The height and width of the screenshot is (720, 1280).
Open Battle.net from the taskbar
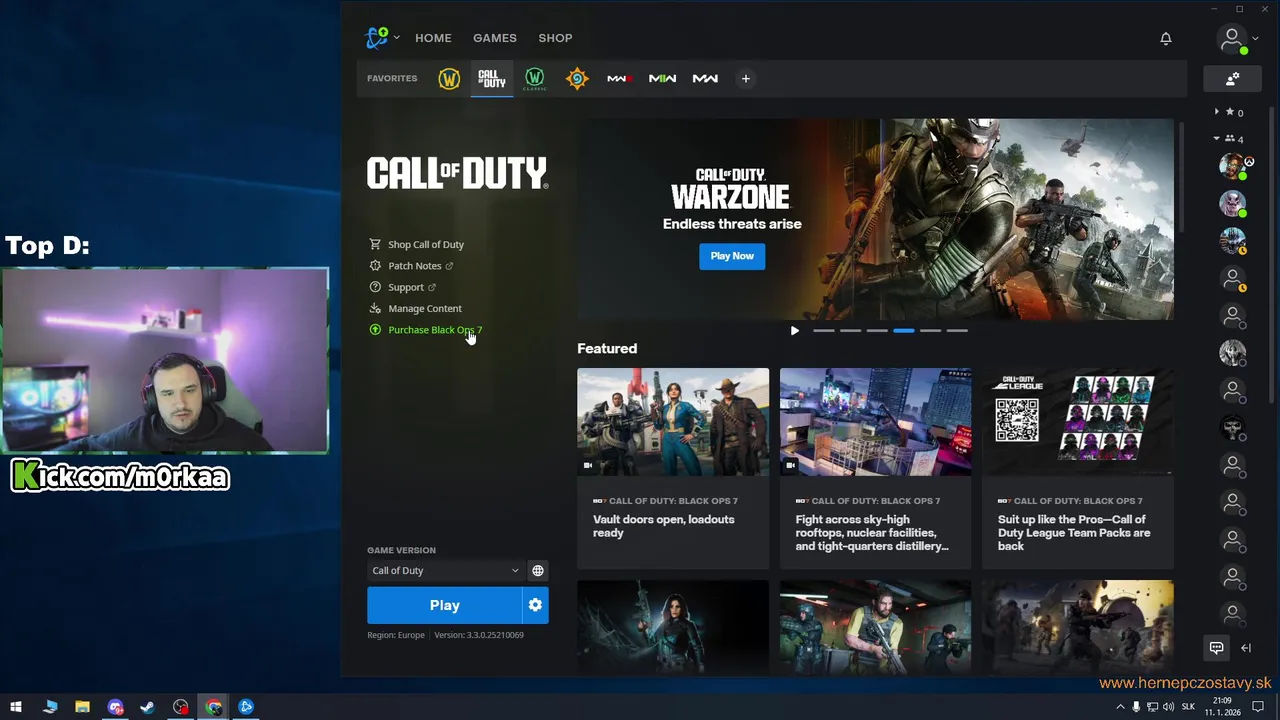(246, 707)
